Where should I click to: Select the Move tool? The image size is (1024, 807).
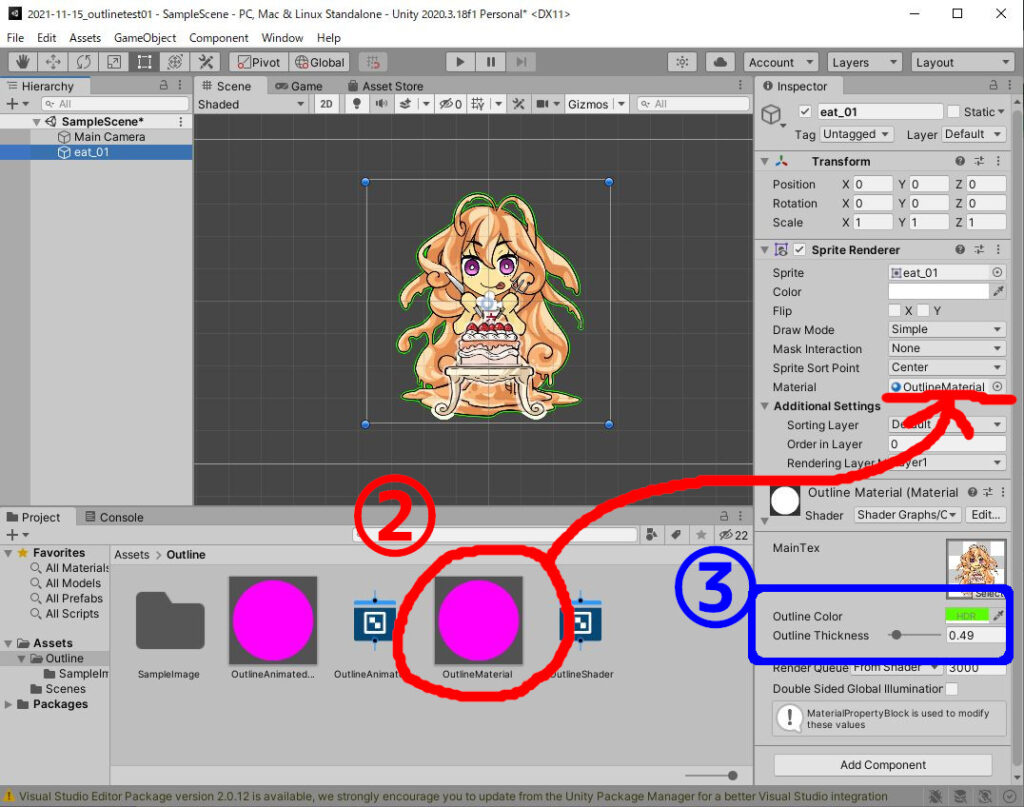tap(53, 62)
